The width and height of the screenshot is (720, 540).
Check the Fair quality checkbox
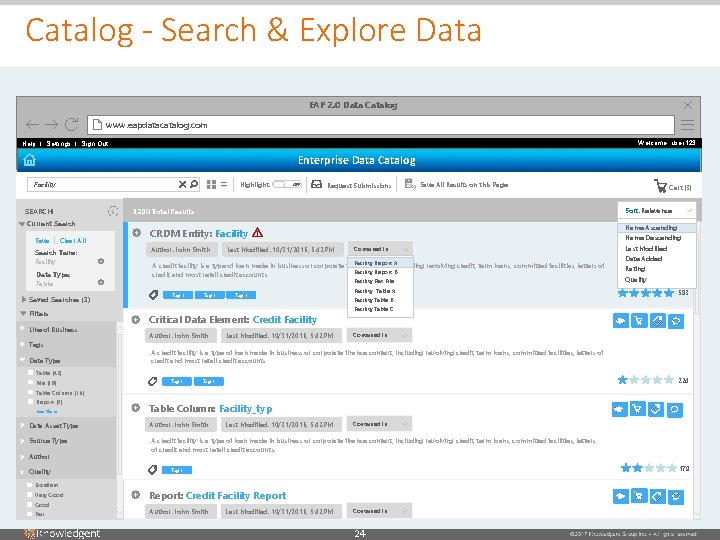click(30, 514)
